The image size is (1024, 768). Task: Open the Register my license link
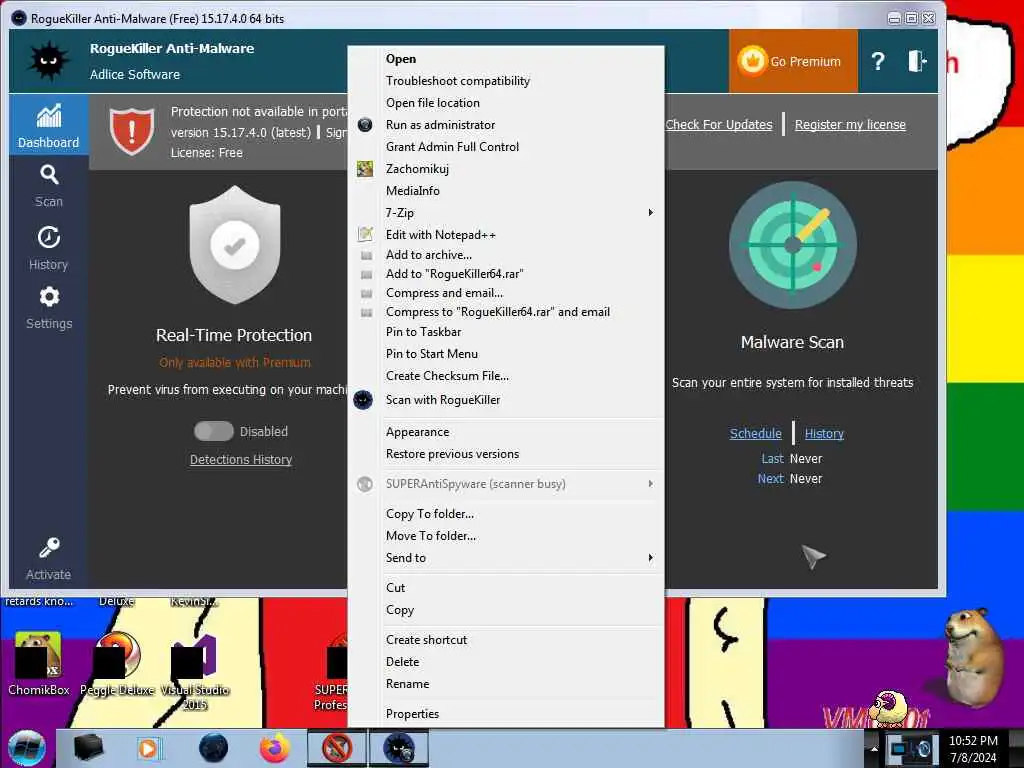(x=850, y=125)
